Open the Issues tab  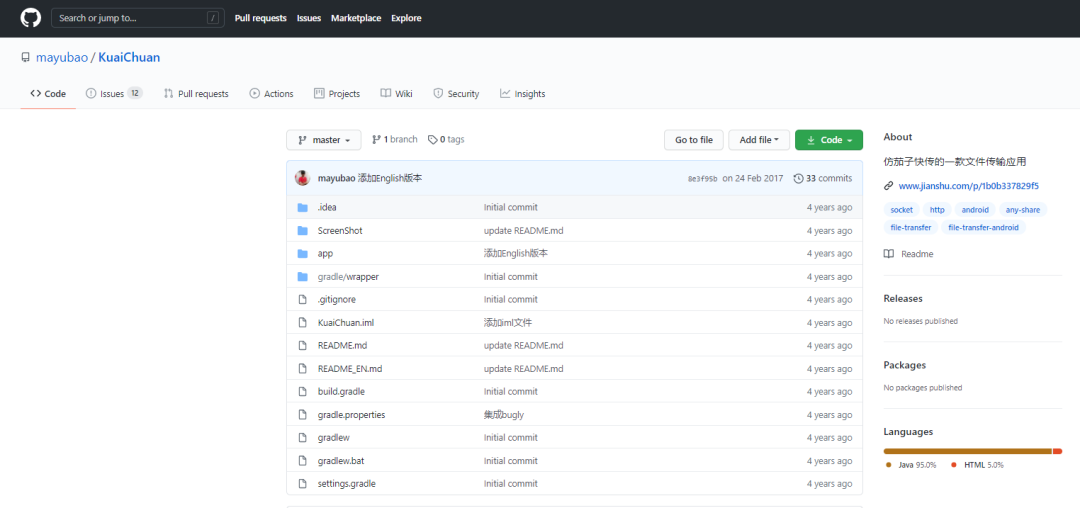click(114, 94)
